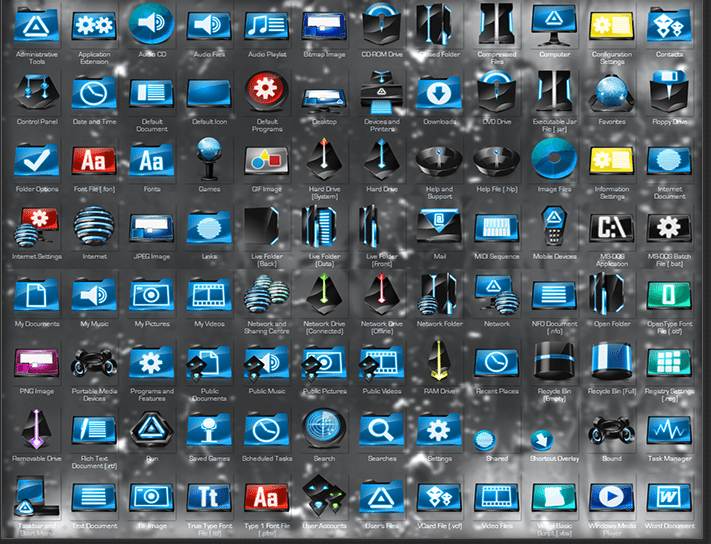Screen dimensions: 711x544
Task: Select the Searches folder icon
Action: 382,429
